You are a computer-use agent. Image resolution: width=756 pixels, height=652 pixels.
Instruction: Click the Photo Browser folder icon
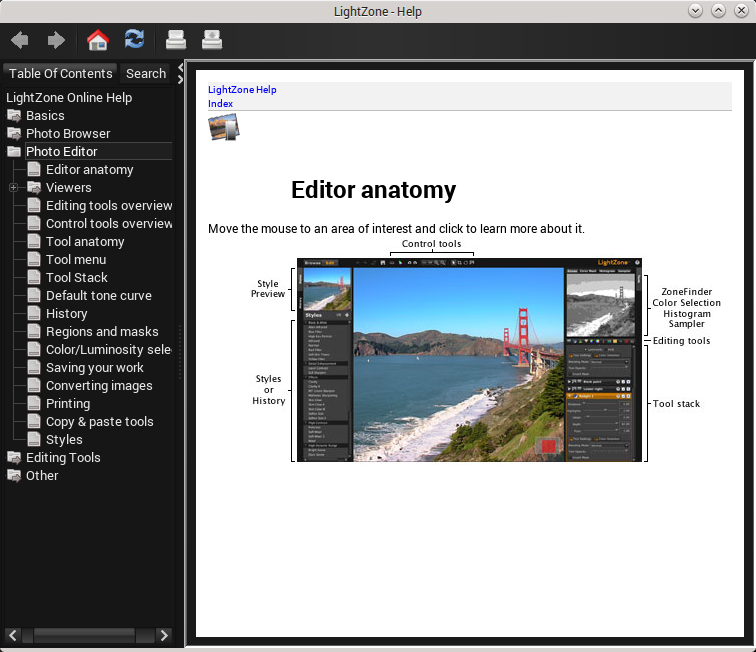click(x=14, y=134)
